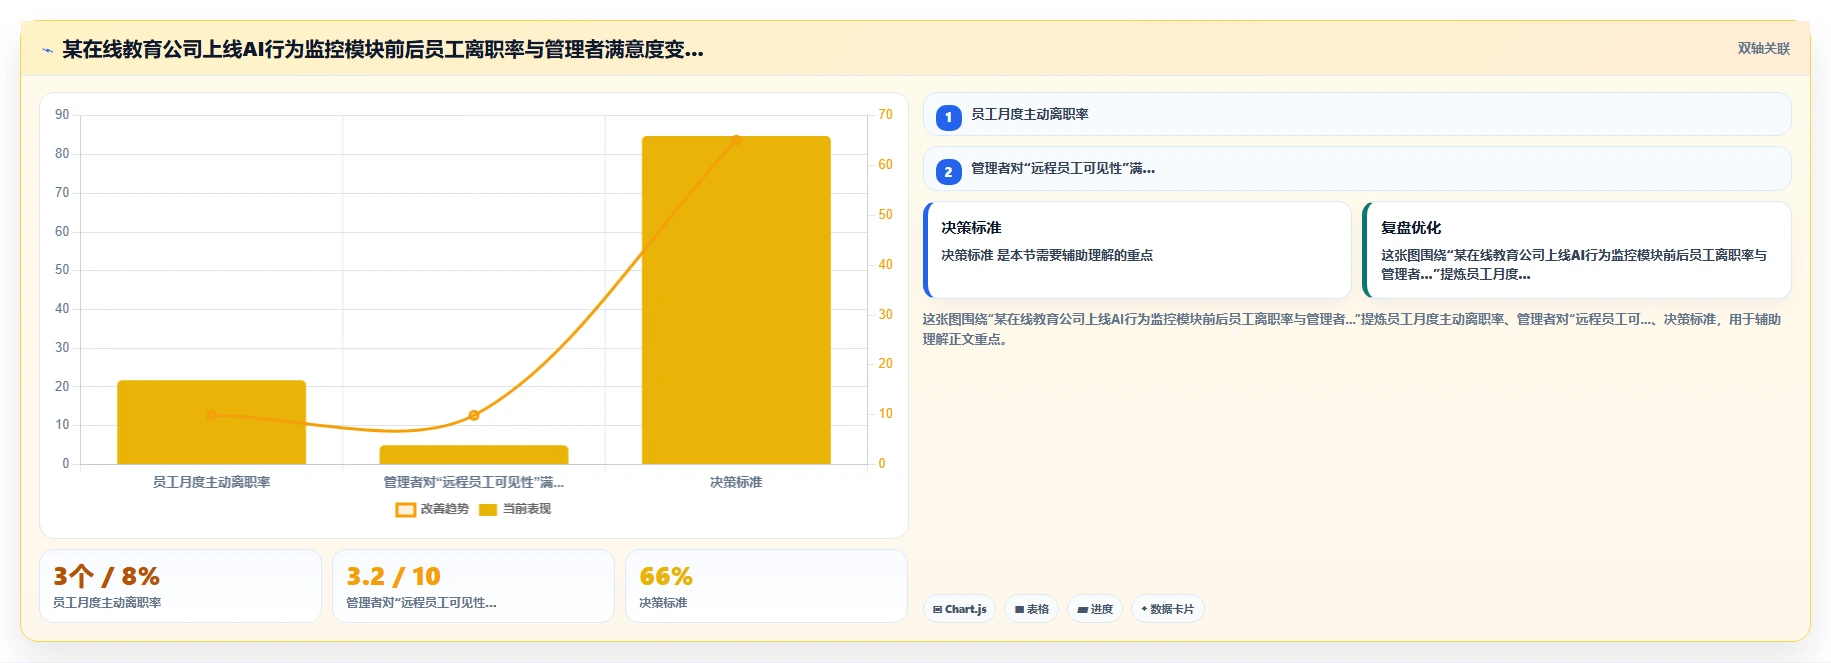The image size is (1831, 663).
Task: Click the text 决策标准 是本节需要辅助理解的重点
Action: pos(1047,255)
